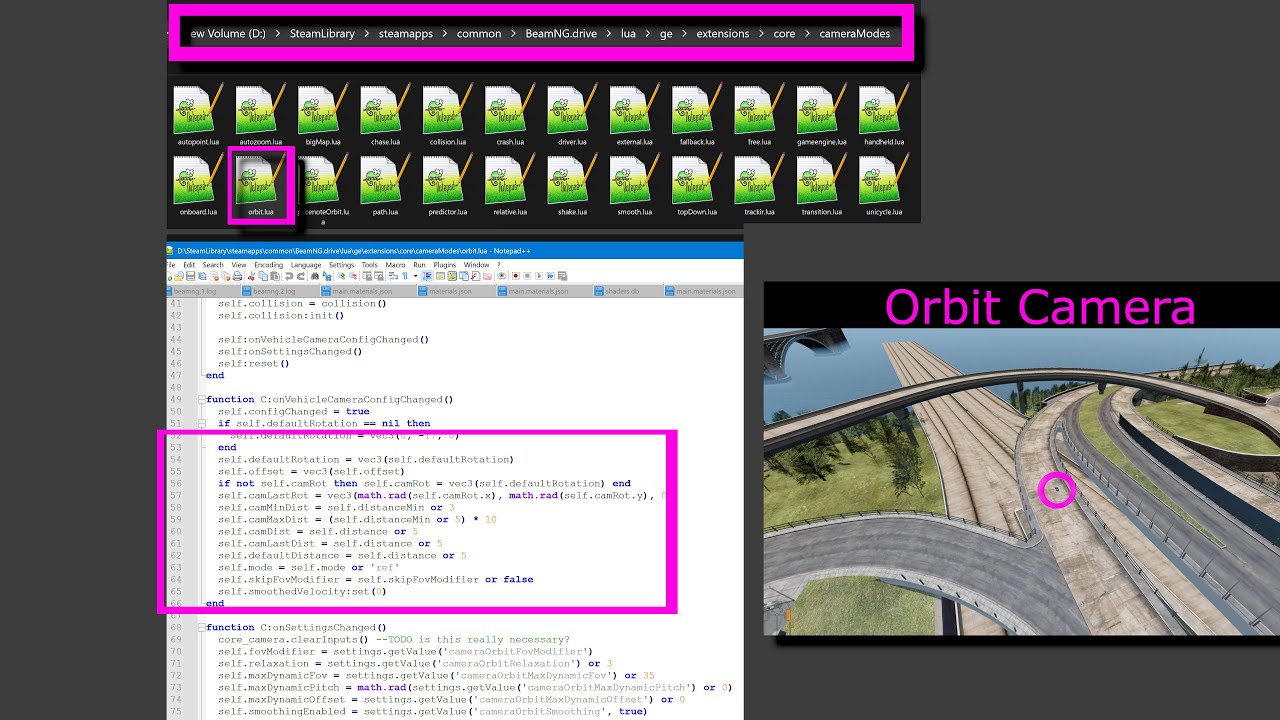Open the Macro menu

click(395, 265)
